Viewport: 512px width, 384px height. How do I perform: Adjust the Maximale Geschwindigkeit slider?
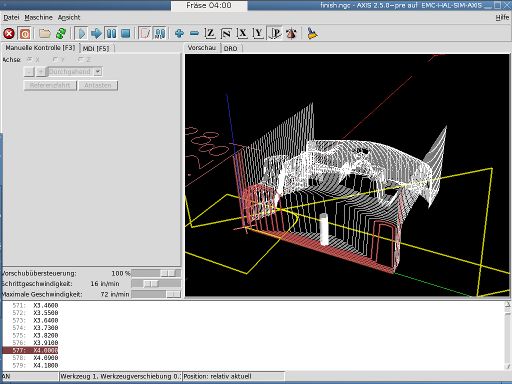[x=156, y=294]
